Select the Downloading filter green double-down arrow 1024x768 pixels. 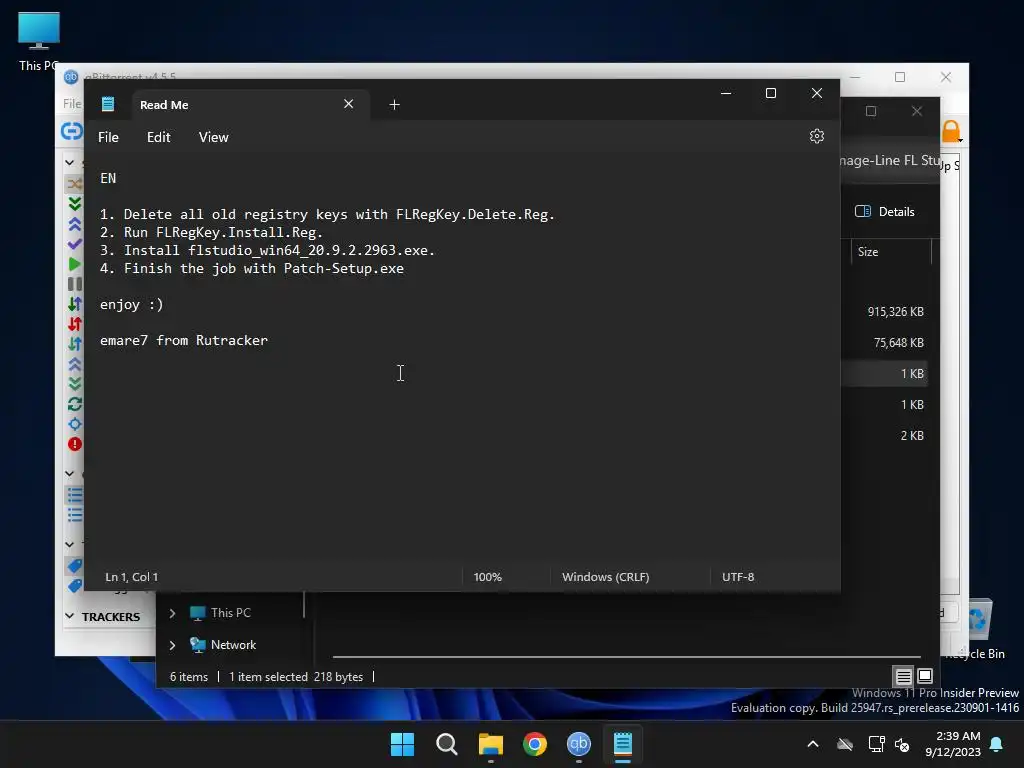[x=74, y=204]
